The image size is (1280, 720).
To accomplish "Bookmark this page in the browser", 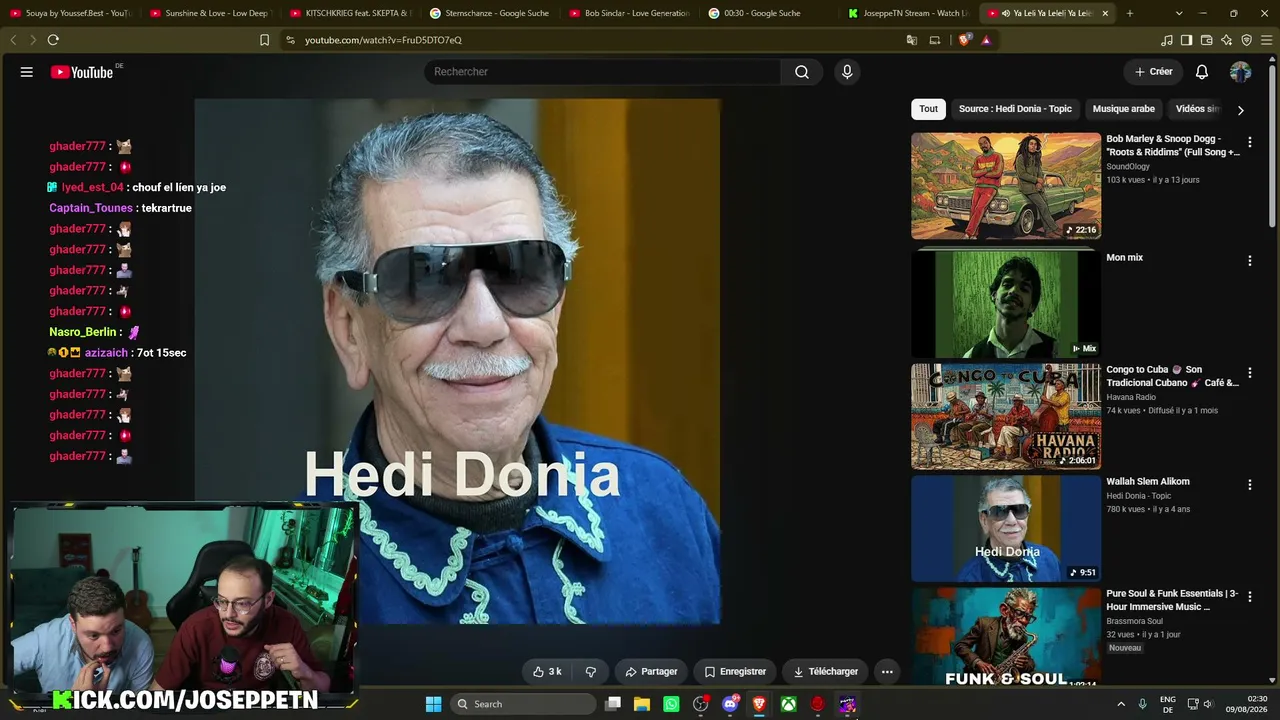I will pyautogui.click(x=264, y=40).
